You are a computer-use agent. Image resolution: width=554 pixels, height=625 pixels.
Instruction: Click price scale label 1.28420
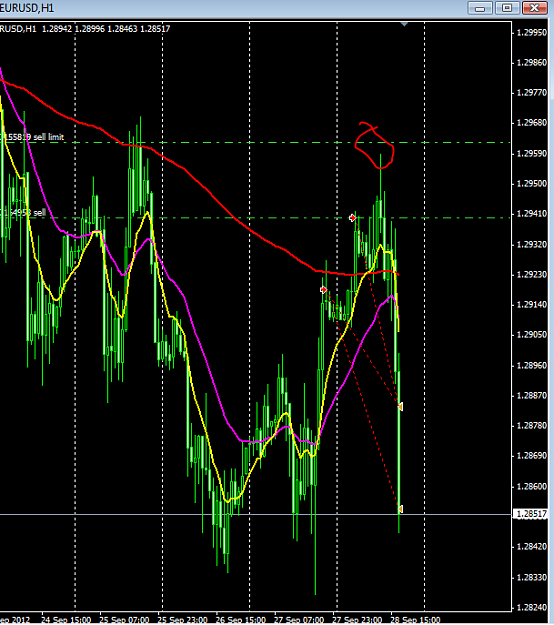click(532, 546)
